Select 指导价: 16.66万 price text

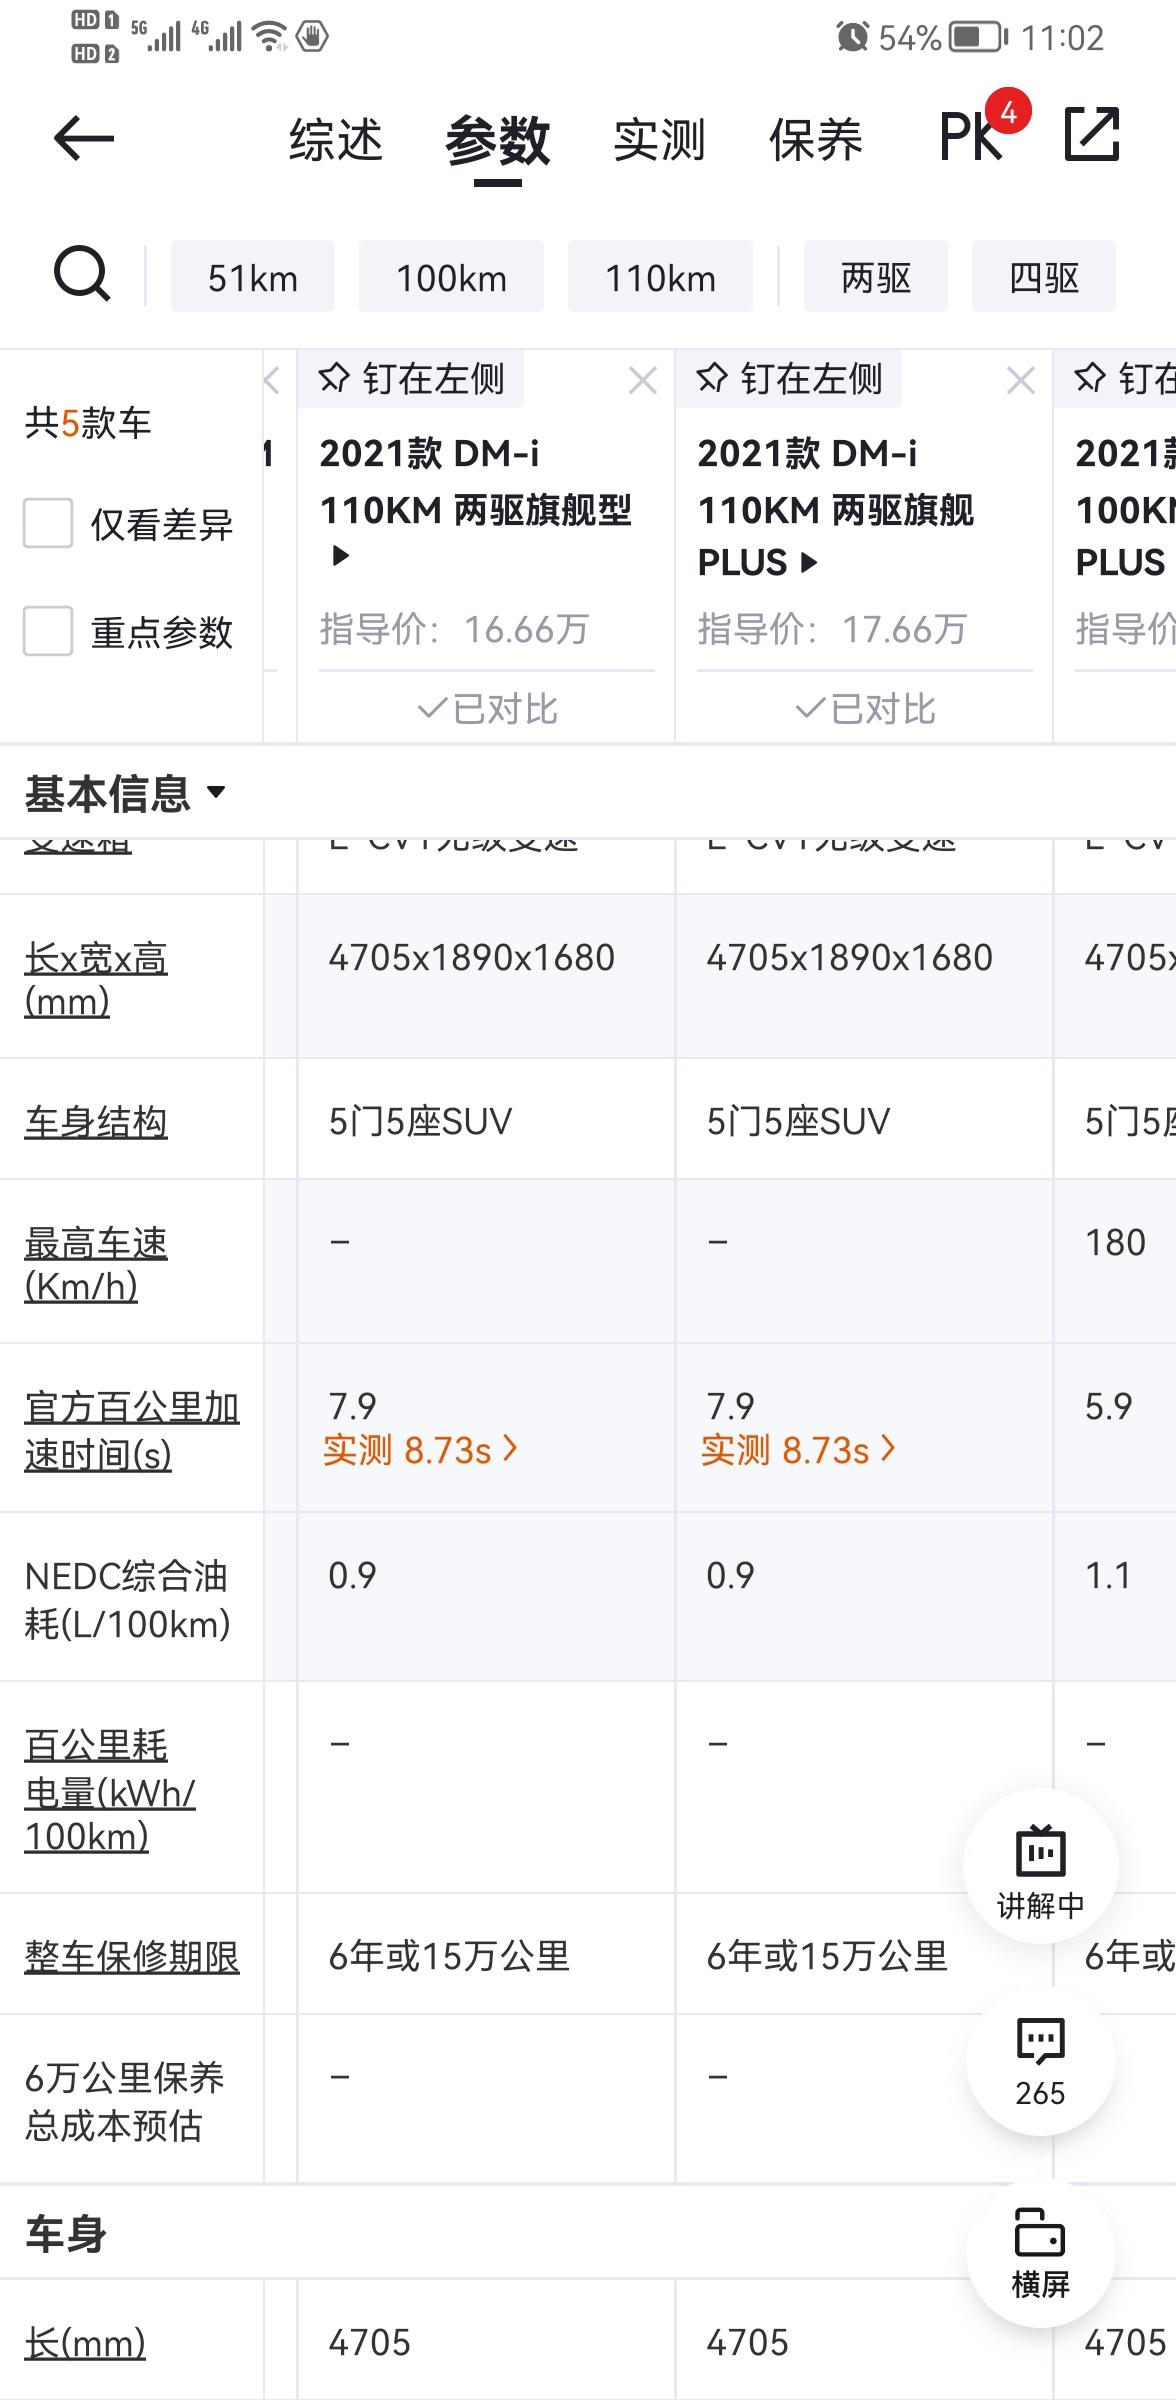pyautogui.click(x=454, y=630)
